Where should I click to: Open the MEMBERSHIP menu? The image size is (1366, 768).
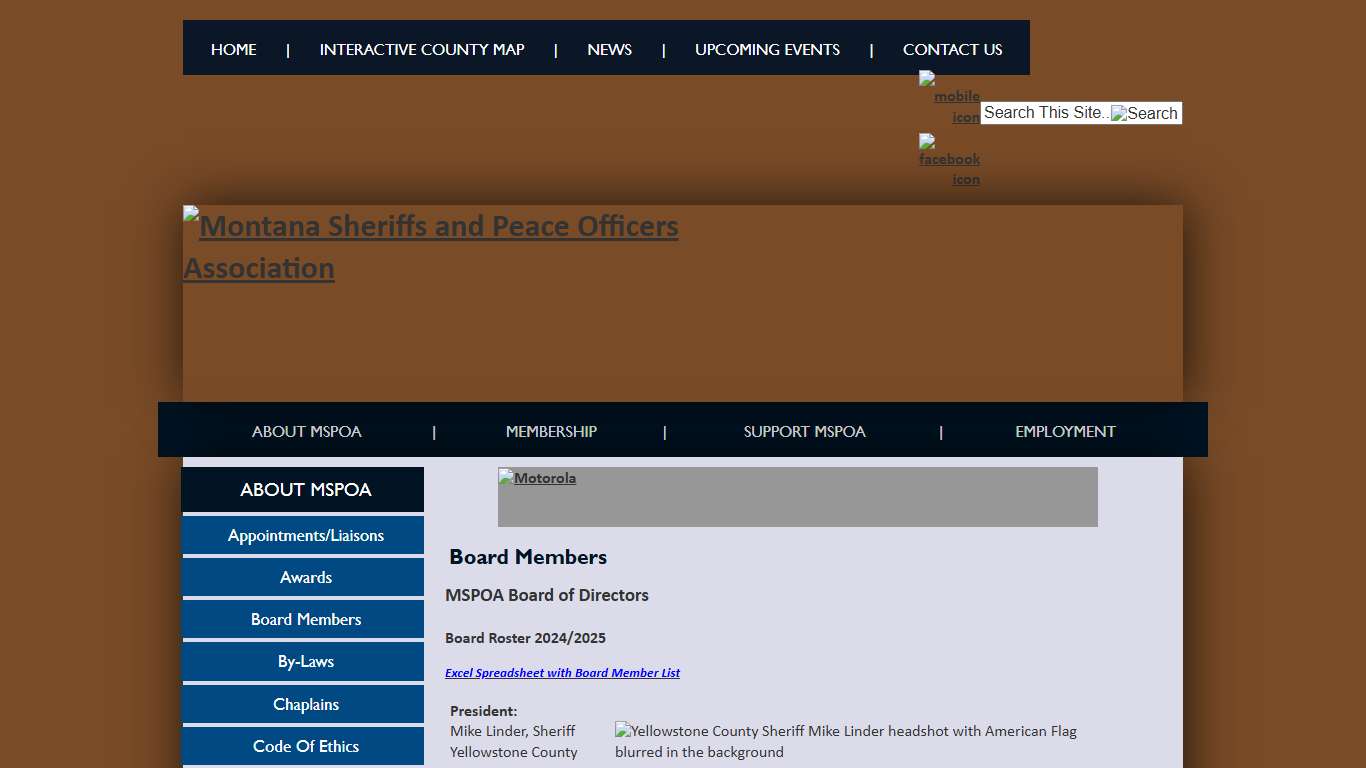pyautogui.click(x=551, y=431)
